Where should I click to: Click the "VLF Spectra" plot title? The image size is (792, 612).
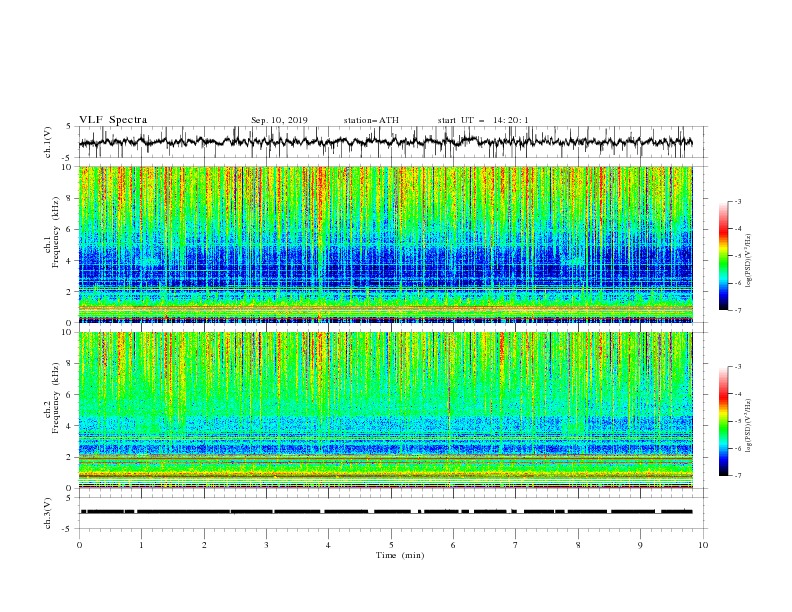(113, 120)
